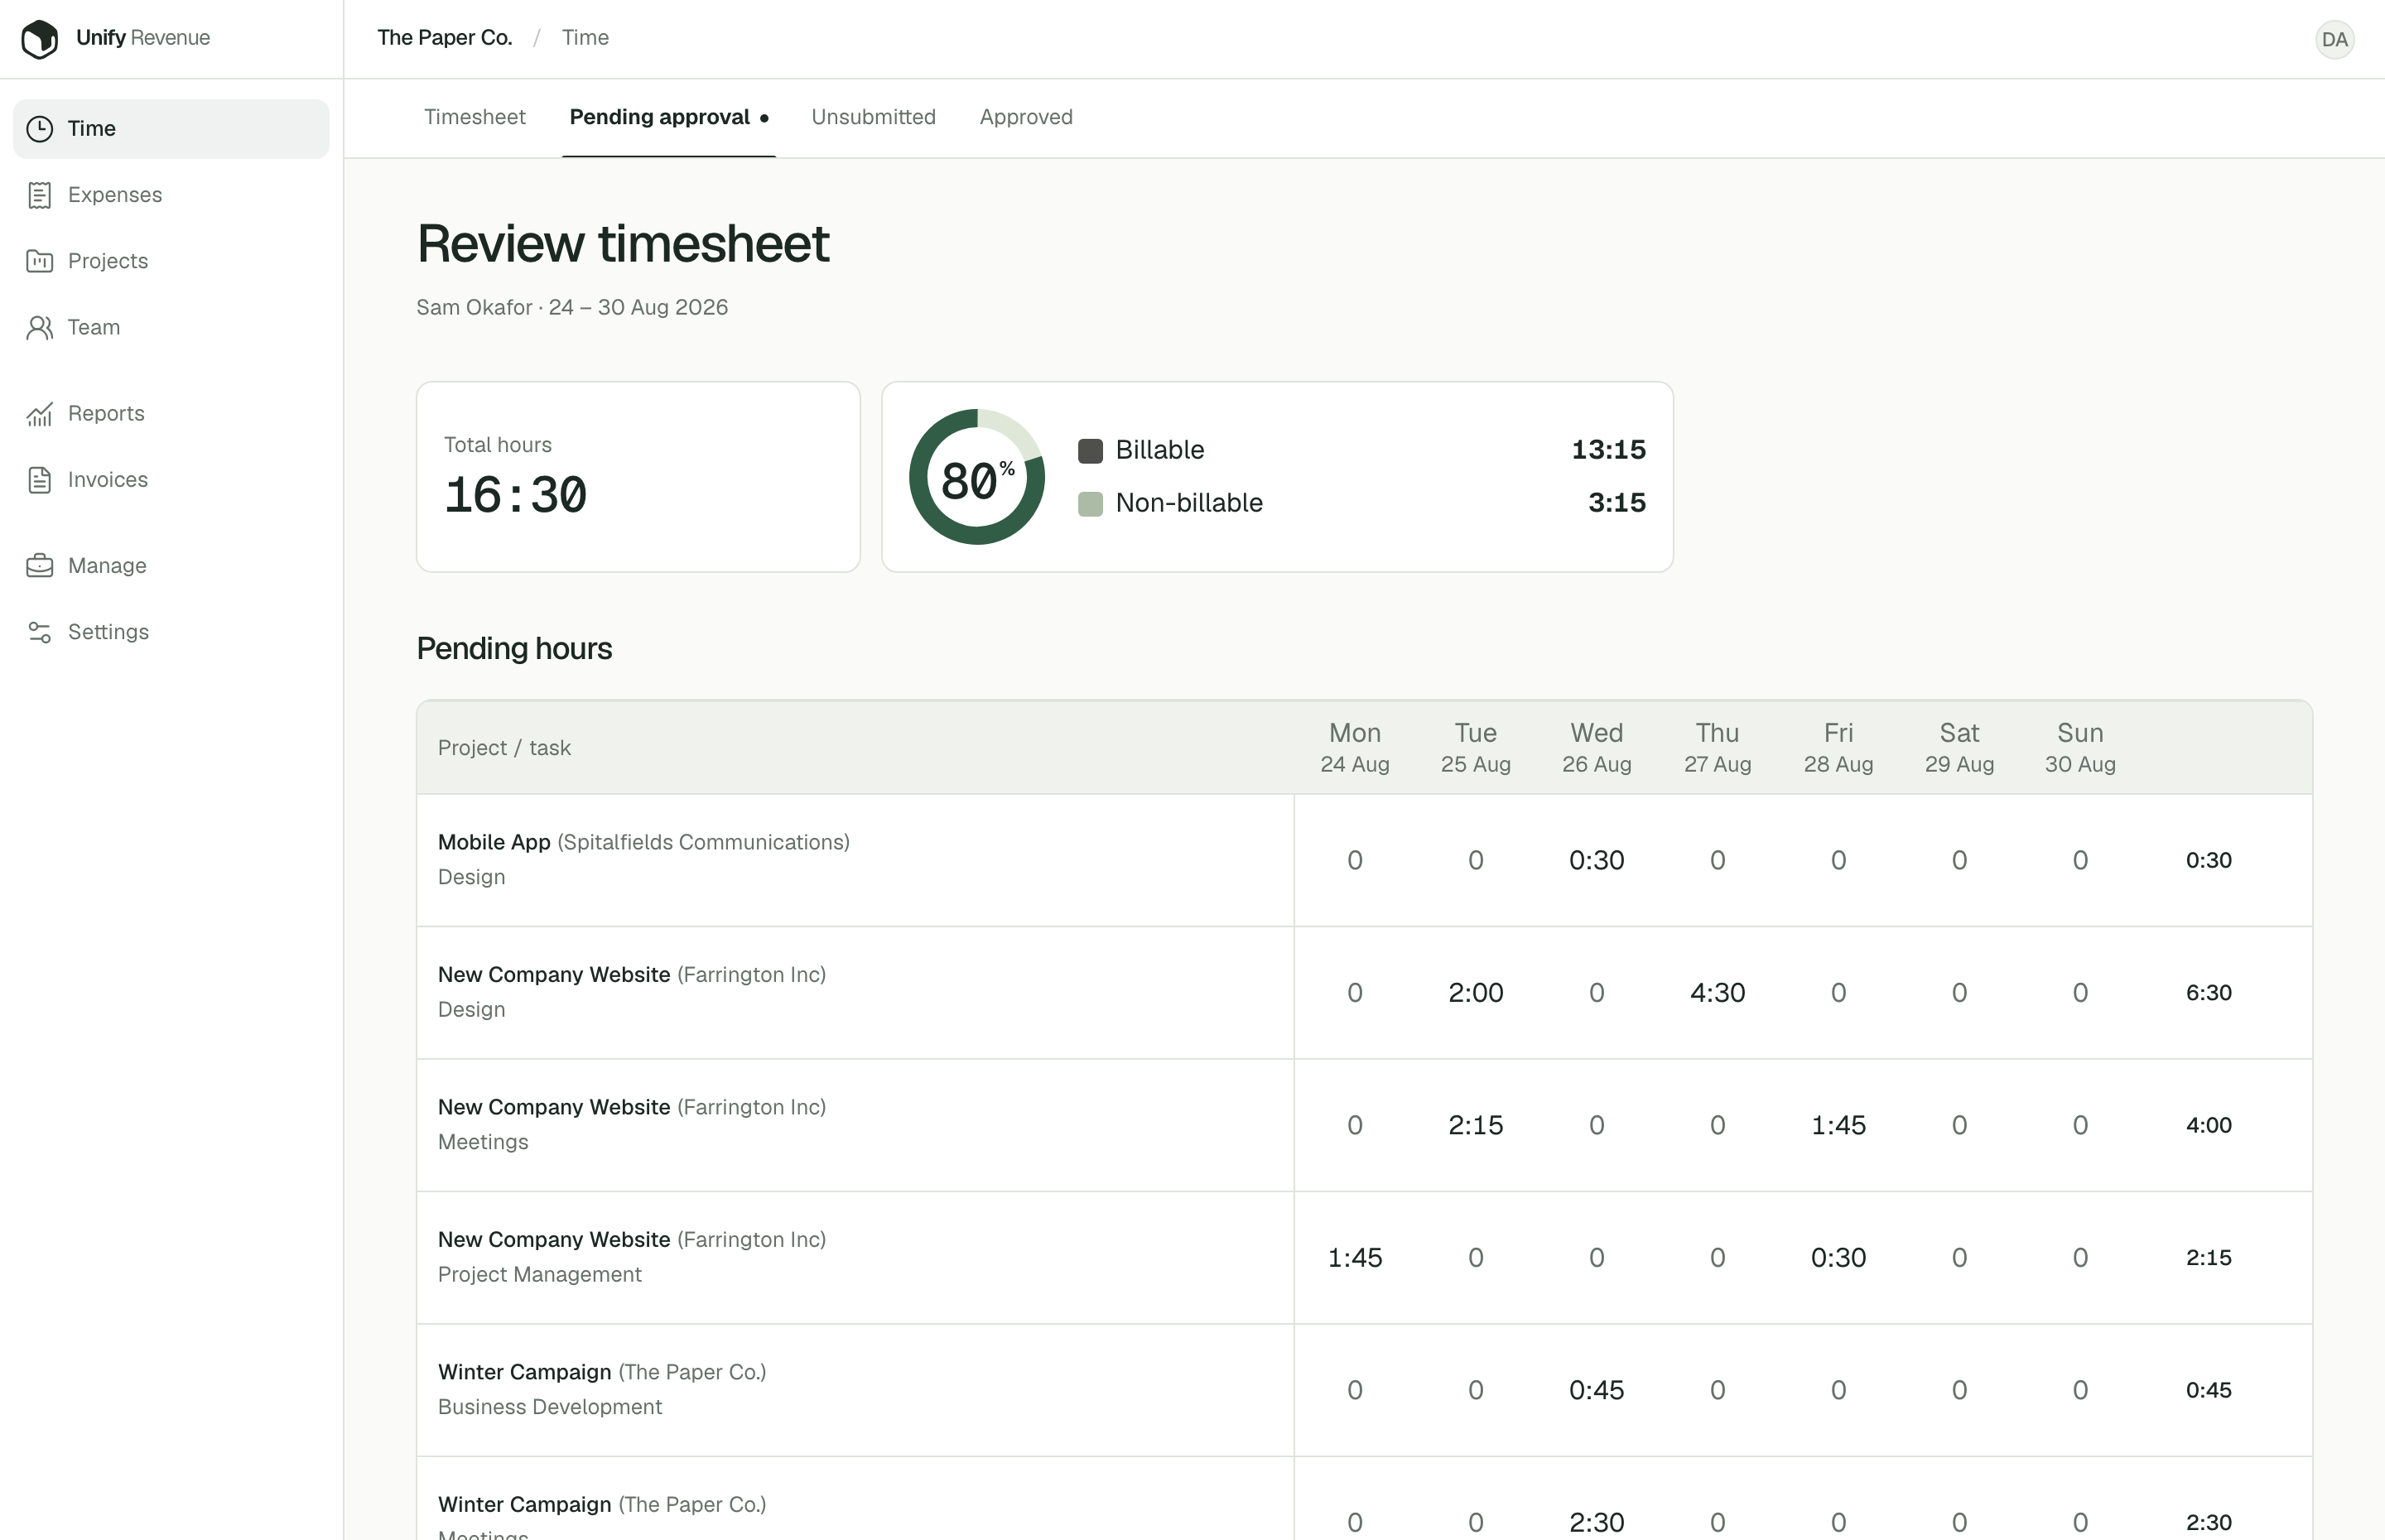Click the people icon beside Team
2385x1540 pixels.
[40, 327]
